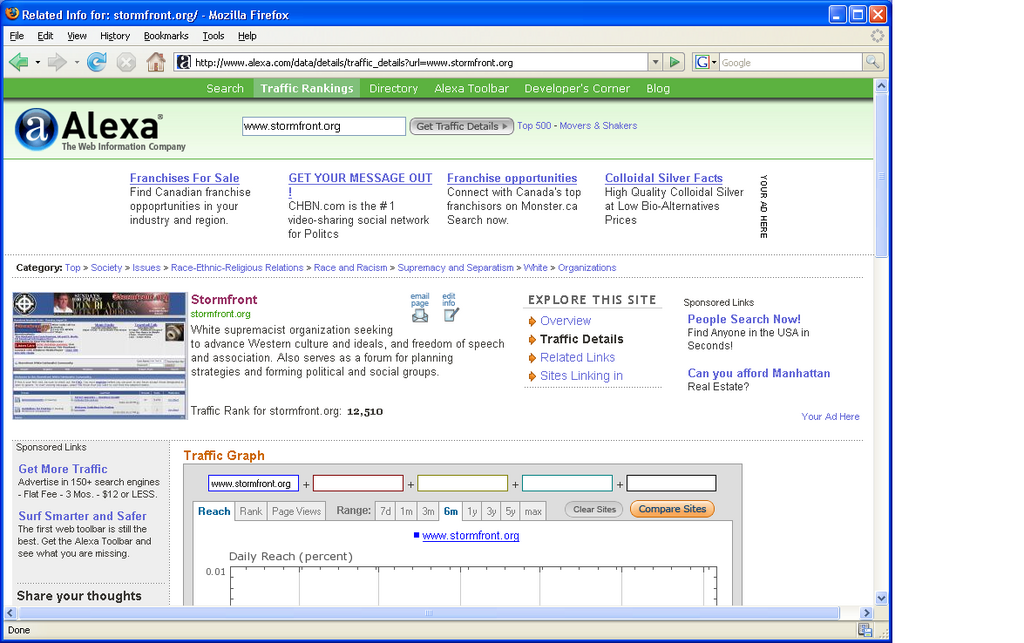Open the Developer's Corner tab

(x=577, y=88)
